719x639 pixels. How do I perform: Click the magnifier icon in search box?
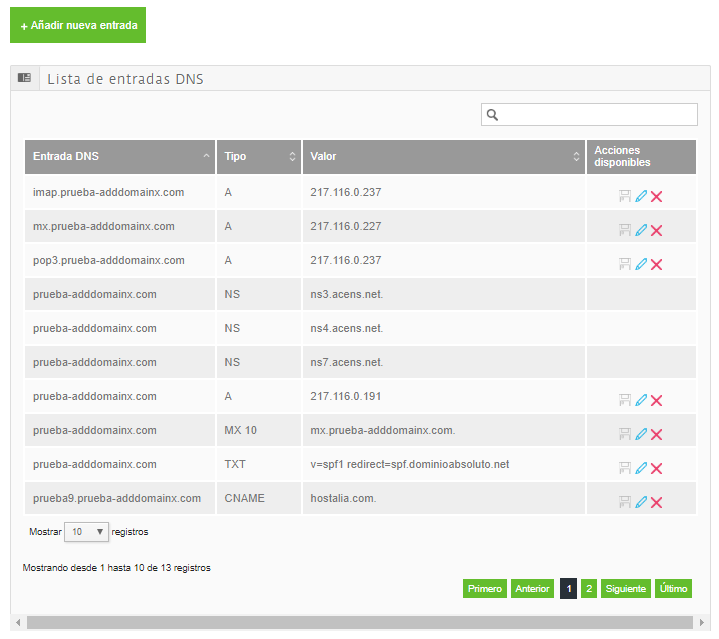[492, 115]
